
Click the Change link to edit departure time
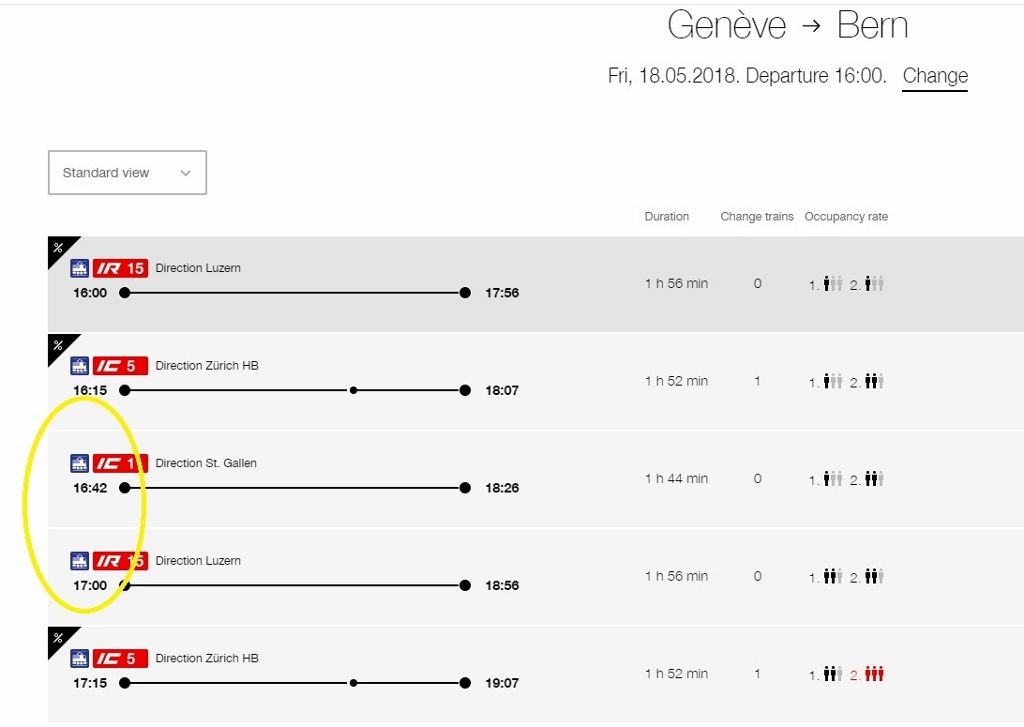coord(934,76)
